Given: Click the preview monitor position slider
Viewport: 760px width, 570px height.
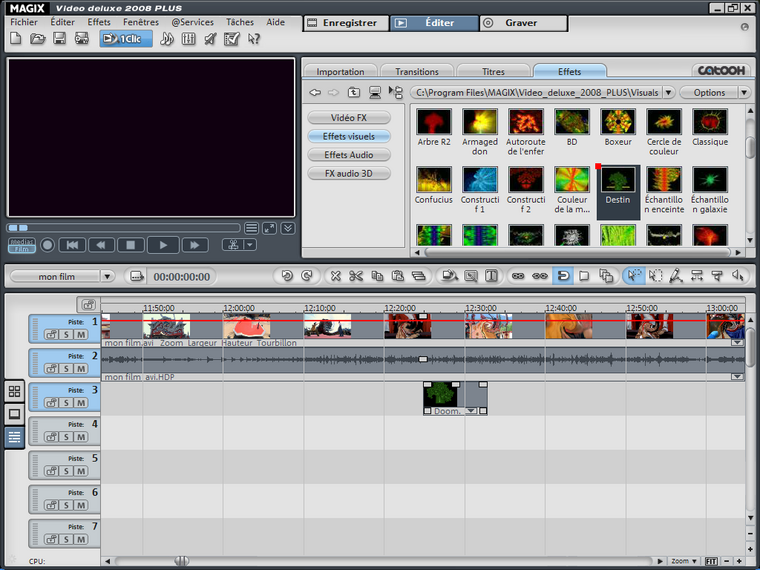Looking at the screenshot, I should (x=124, y=227).
